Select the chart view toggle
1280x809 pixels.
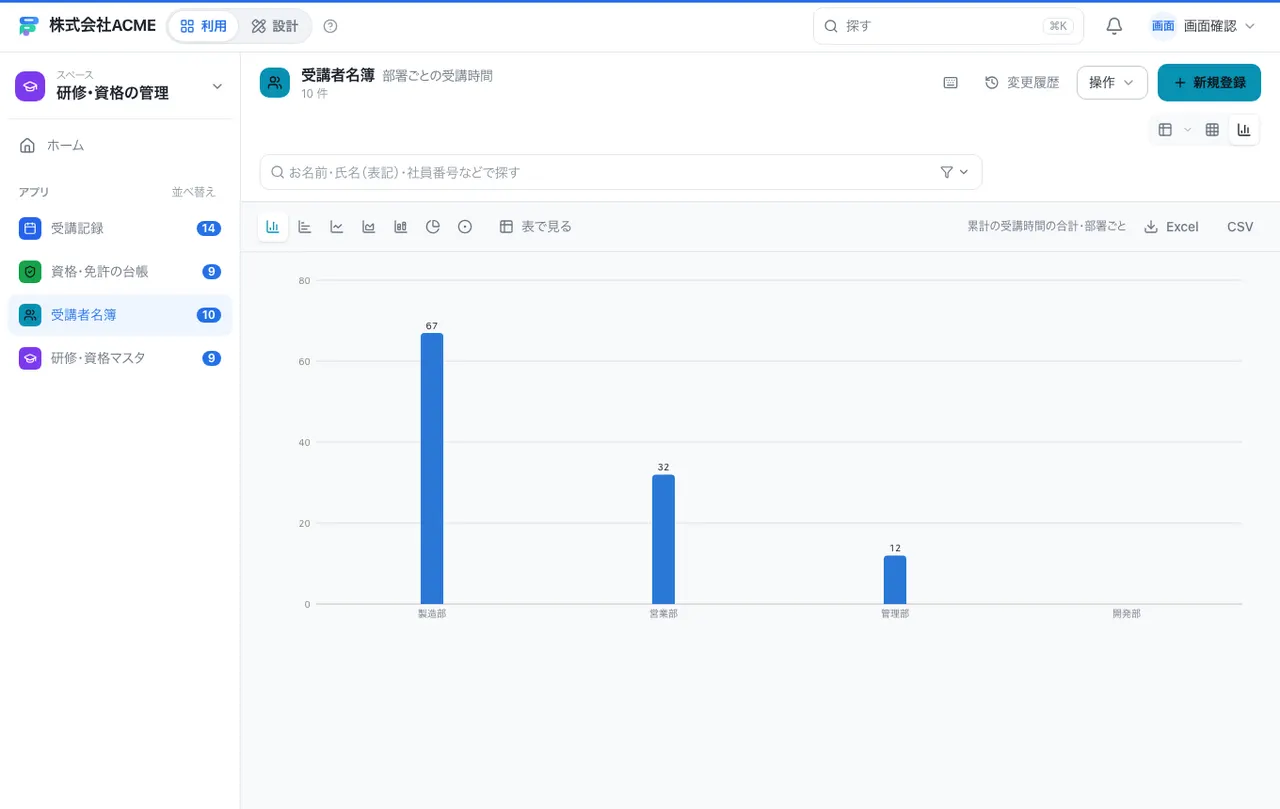click(1244, 130)
